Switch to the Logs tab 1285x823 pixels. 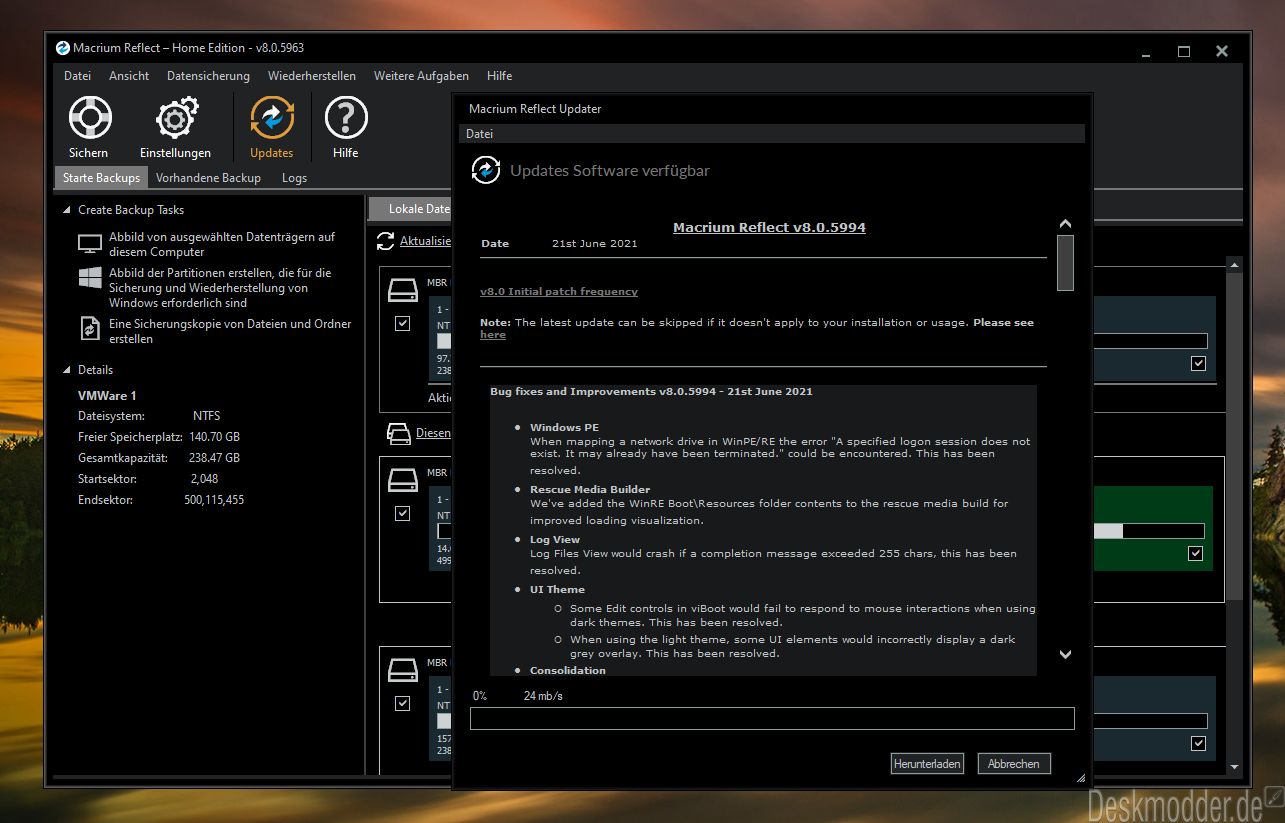[x=294, y=178]
